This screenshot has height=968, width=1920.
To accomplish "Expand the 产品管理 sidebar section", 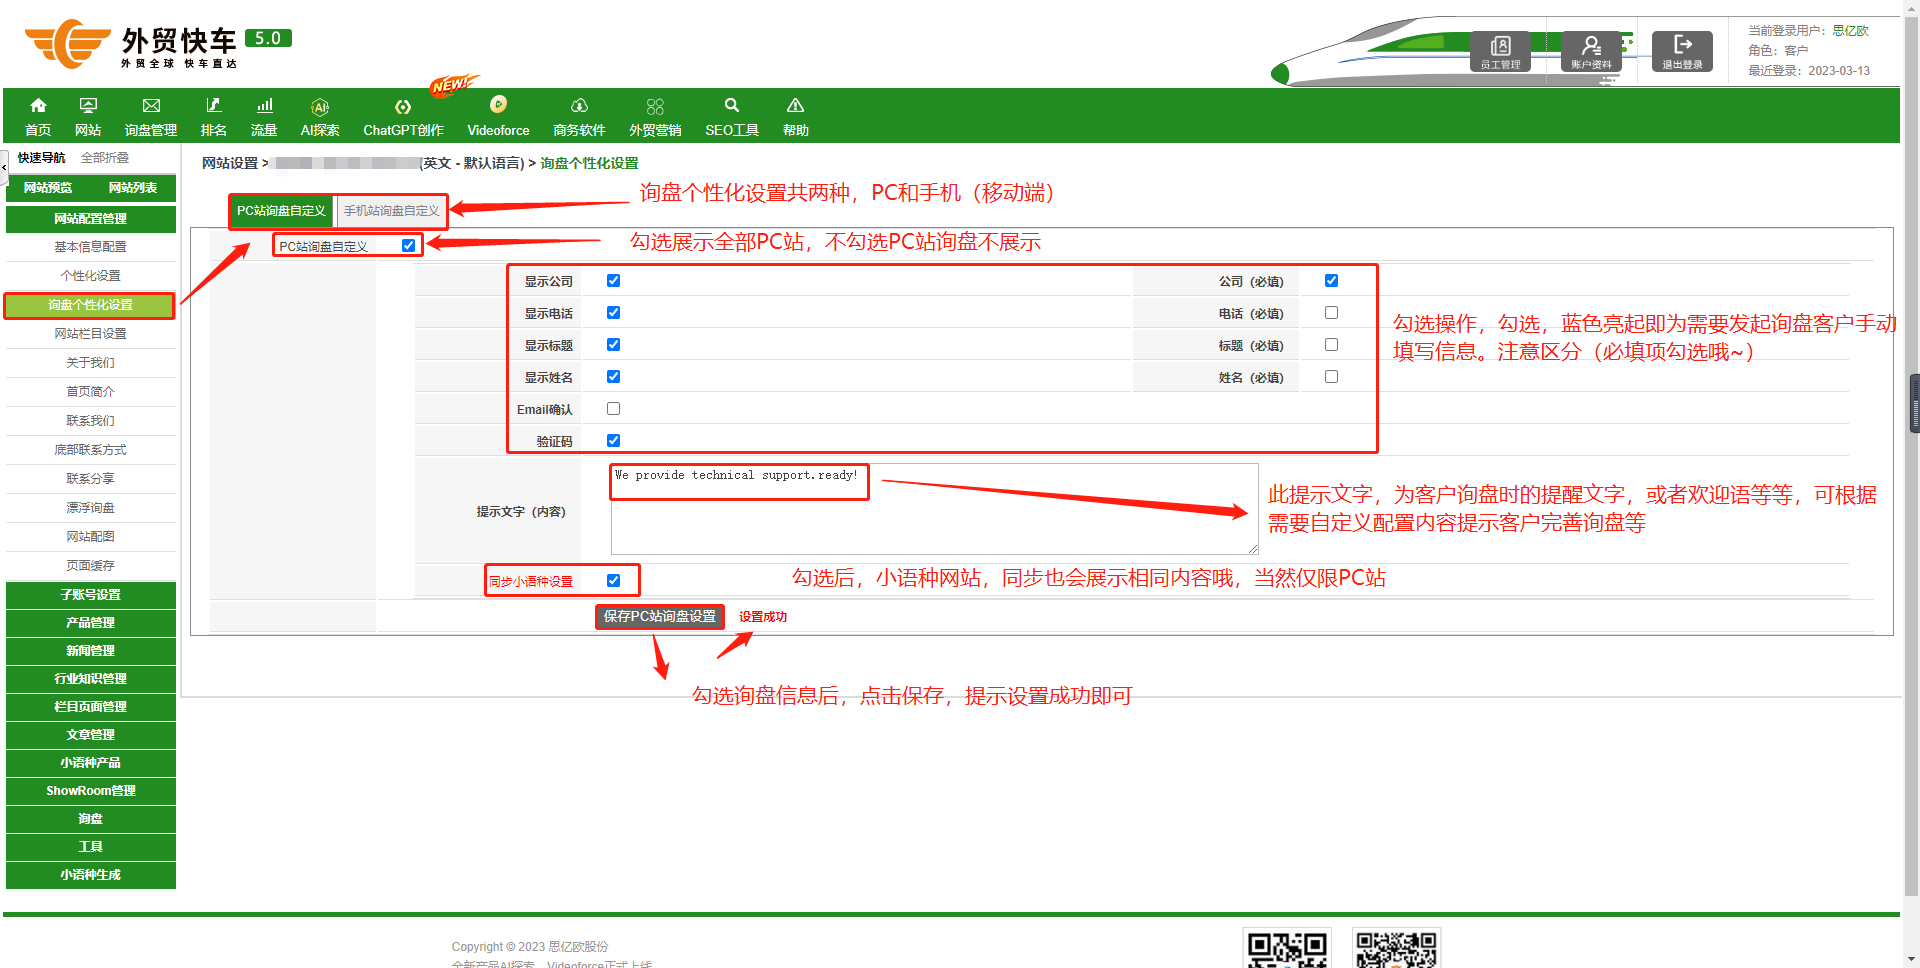I will pos(91,623).
